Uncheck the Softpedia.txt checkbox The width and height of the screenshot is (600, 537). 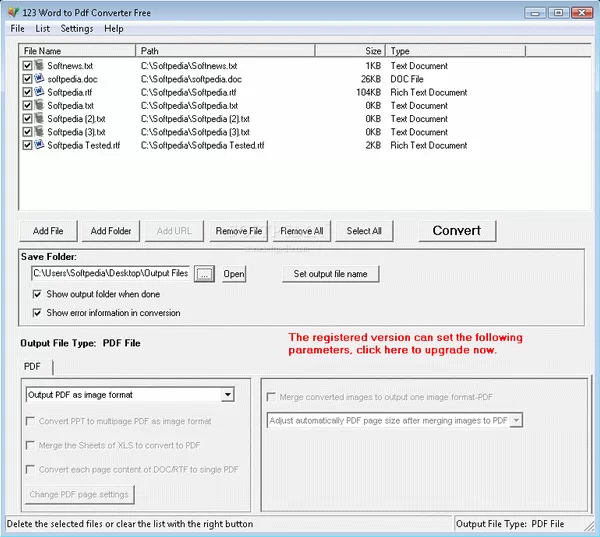pos(27,106)
